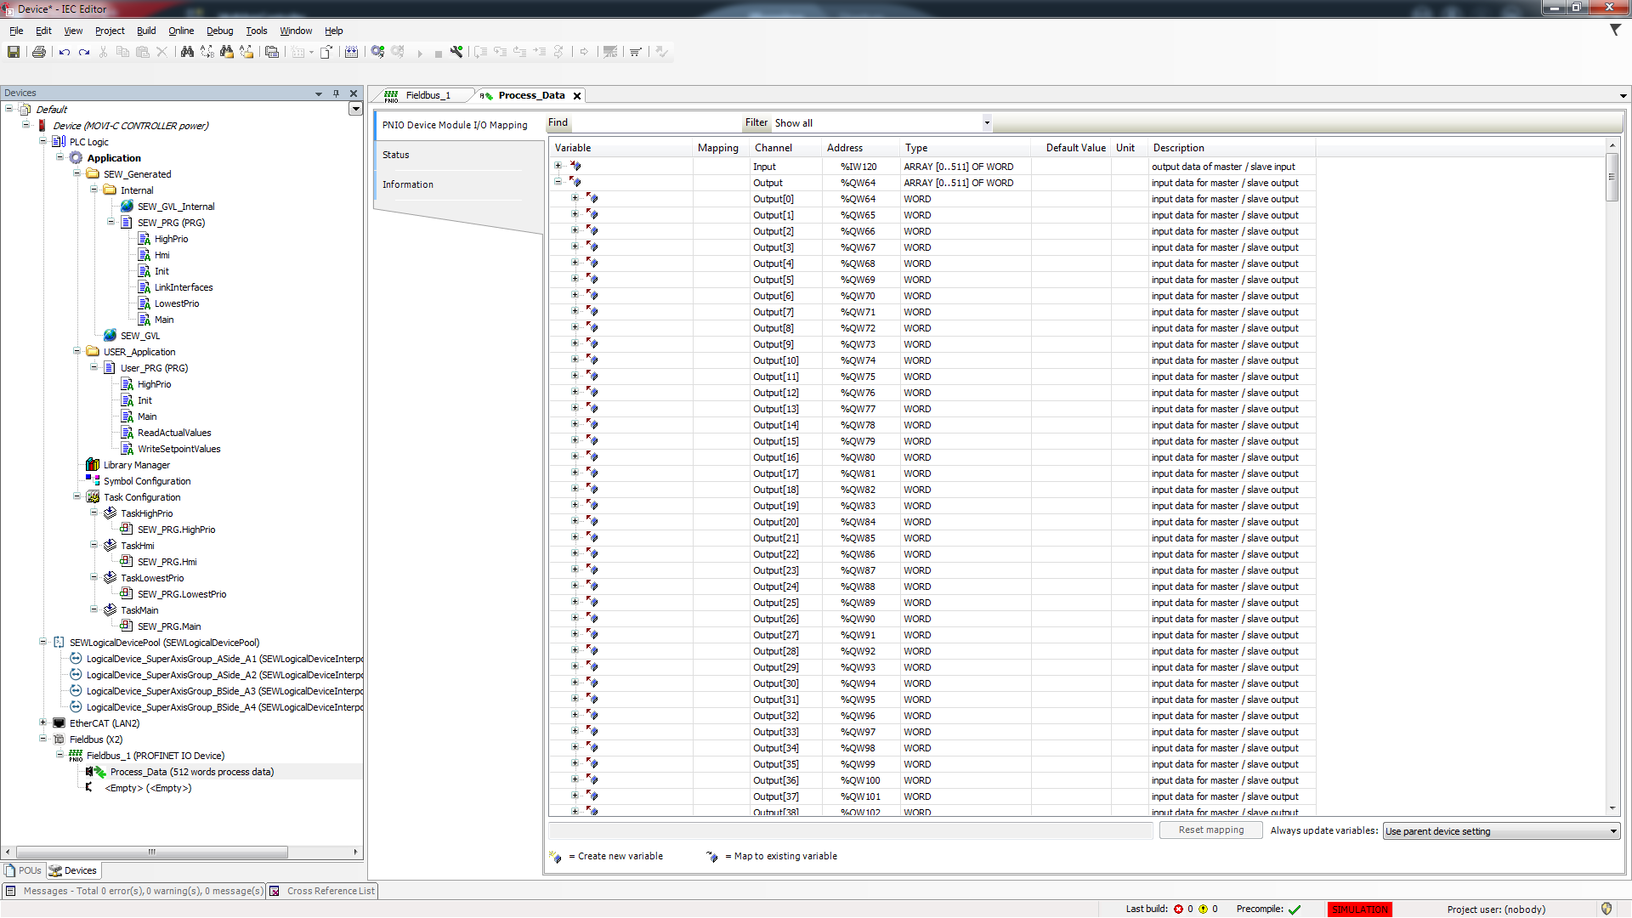Click the Reset mapping button

1210,830
